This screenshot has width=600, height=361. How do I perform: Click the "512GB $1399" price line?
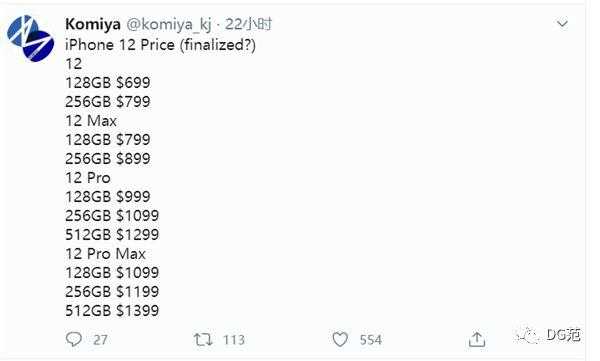point(112,310)
